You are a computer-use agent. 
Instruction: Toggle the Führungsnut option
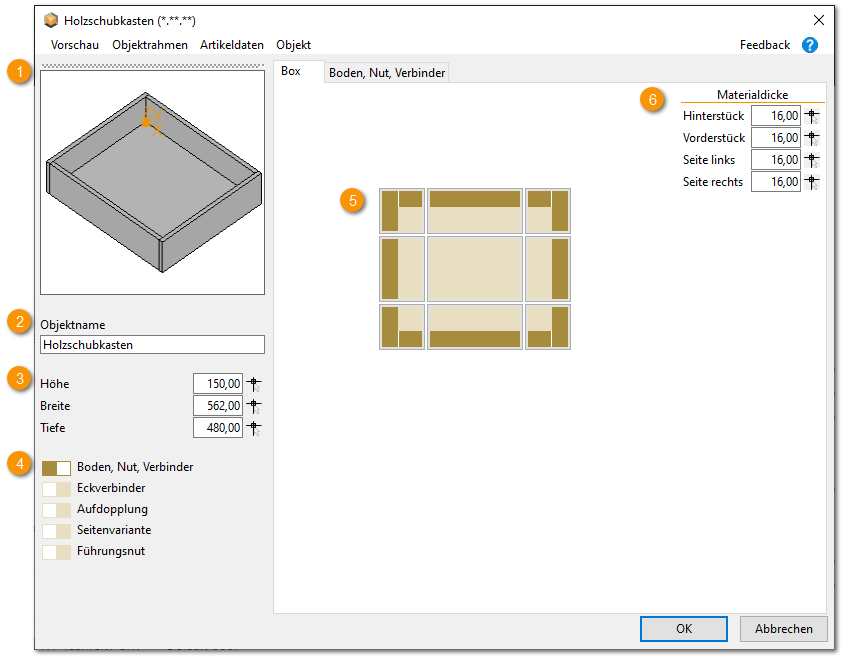point(56,551)
